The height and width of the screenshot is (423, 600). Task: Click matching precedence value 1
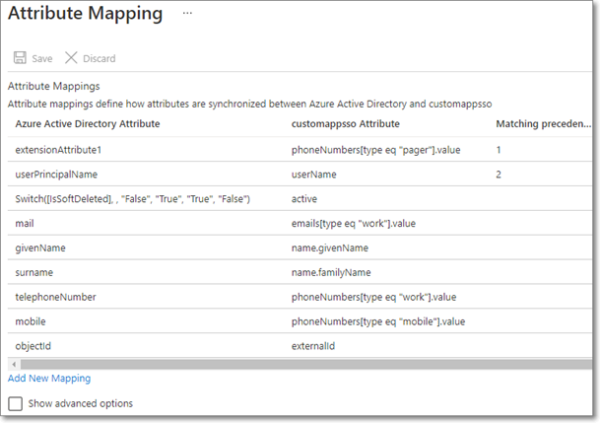[x=499, y=150]
